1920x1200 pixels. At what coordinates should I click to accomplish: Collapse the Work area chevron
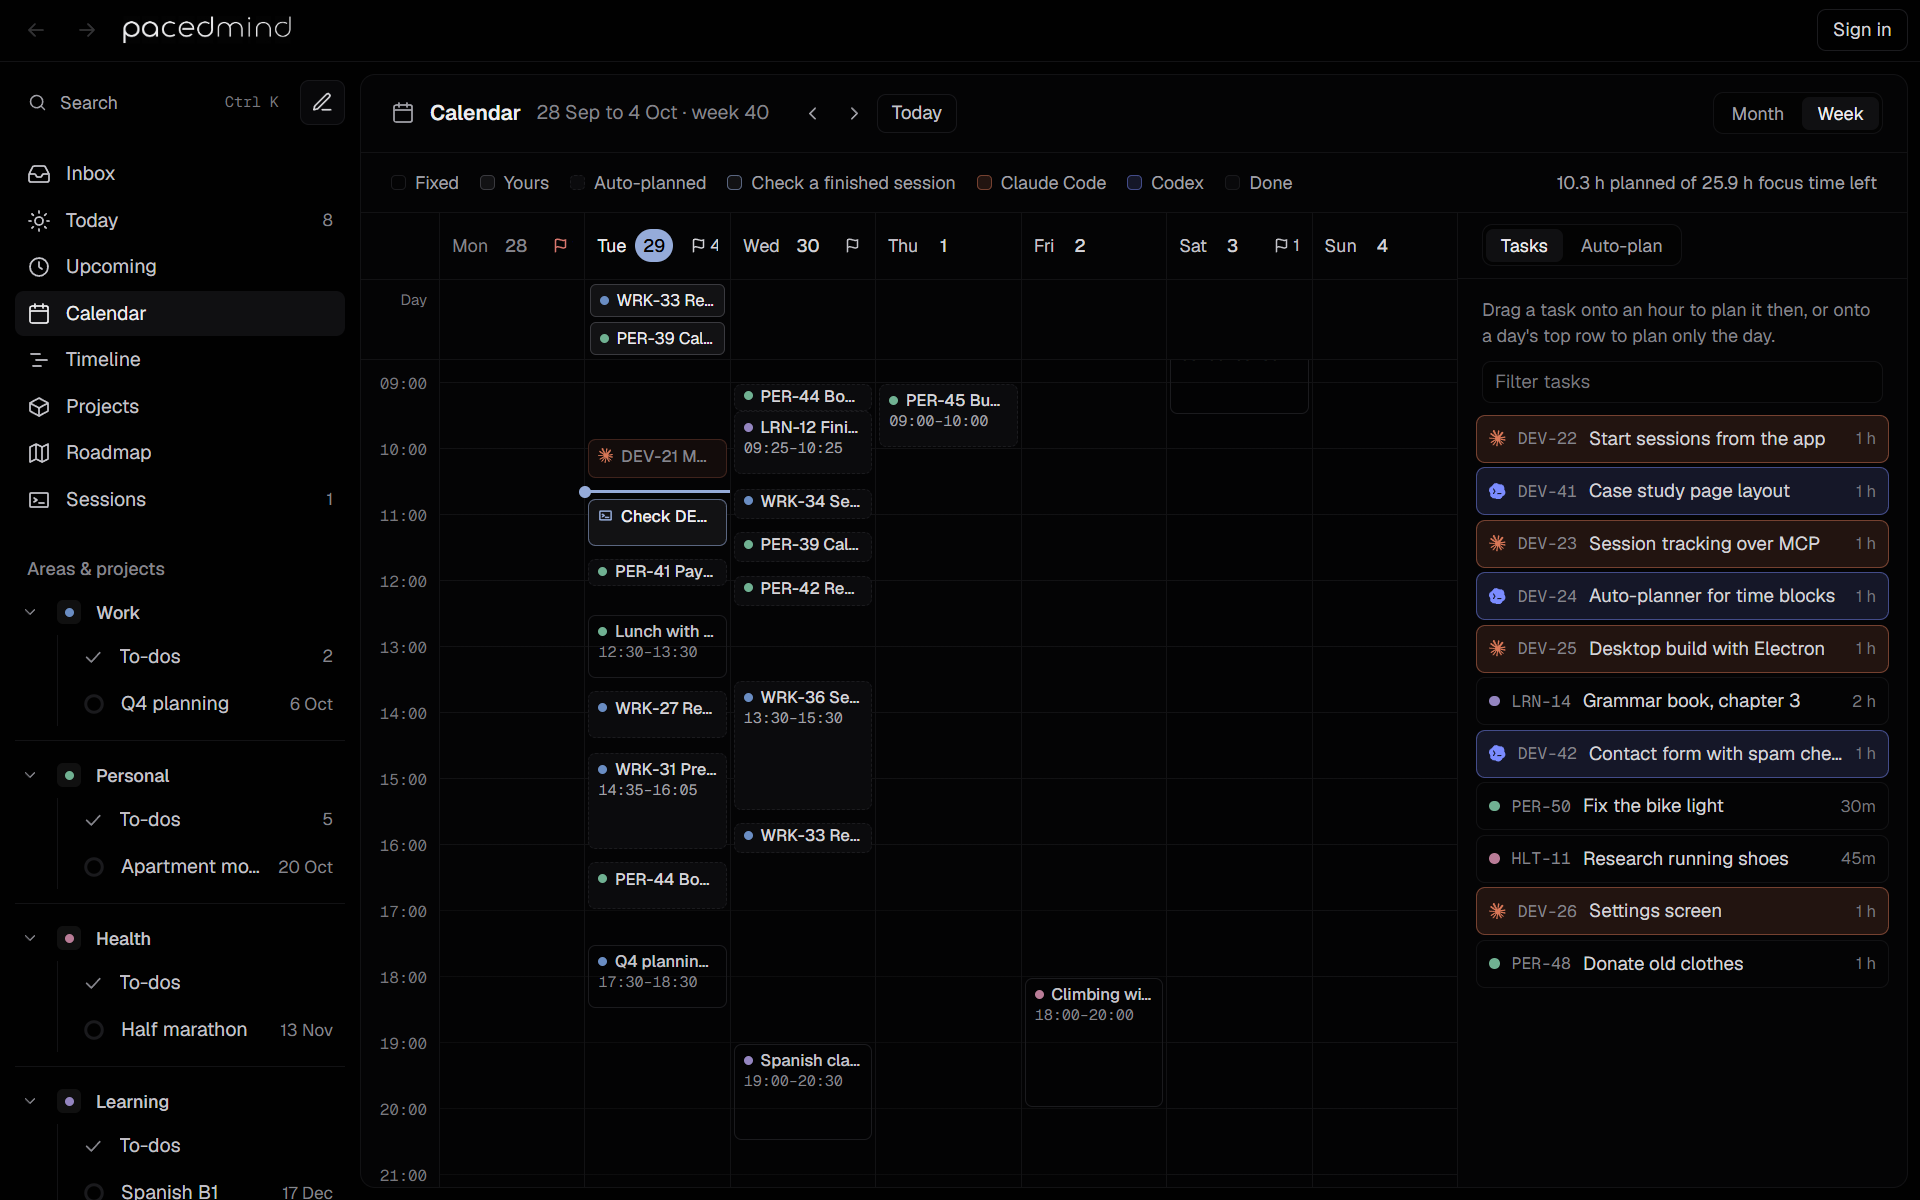pos(30,612)
